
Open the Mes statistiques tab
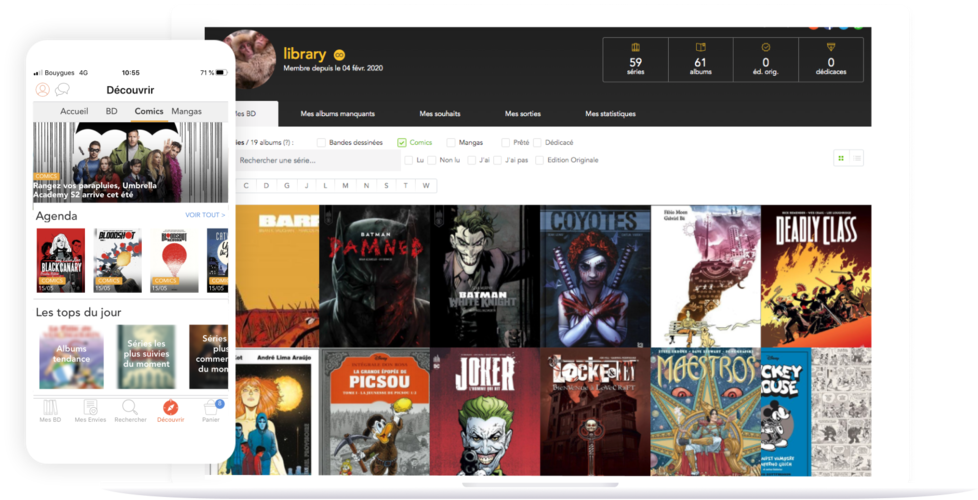610,113
